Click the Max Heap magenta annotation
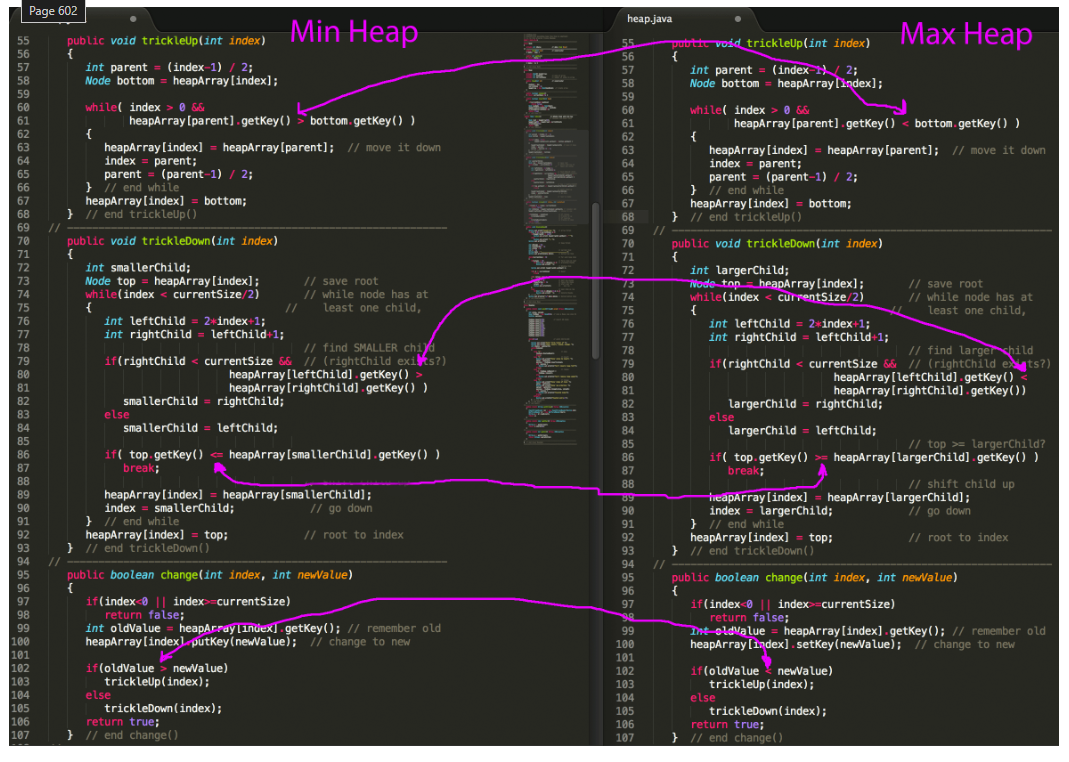The image size is (1069, 762). click(x=966, y=34)
